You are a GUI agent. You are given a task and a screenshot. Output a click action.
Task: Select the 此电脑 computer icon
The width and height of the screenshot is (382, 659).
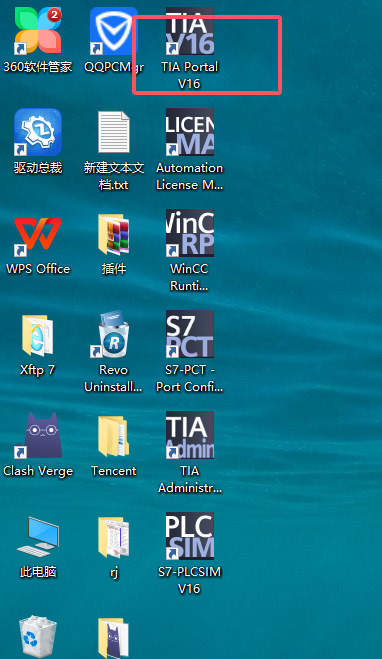pos(38,537)
